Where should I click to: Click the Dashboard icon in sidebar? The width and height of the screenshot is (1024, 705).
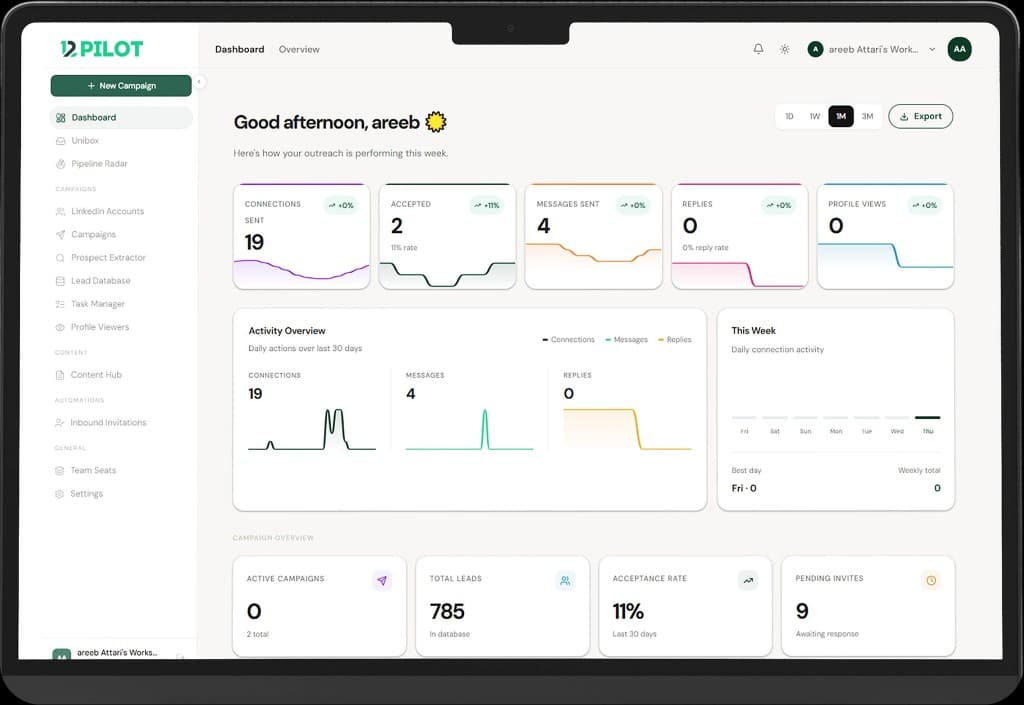click(x=61, y=118)
